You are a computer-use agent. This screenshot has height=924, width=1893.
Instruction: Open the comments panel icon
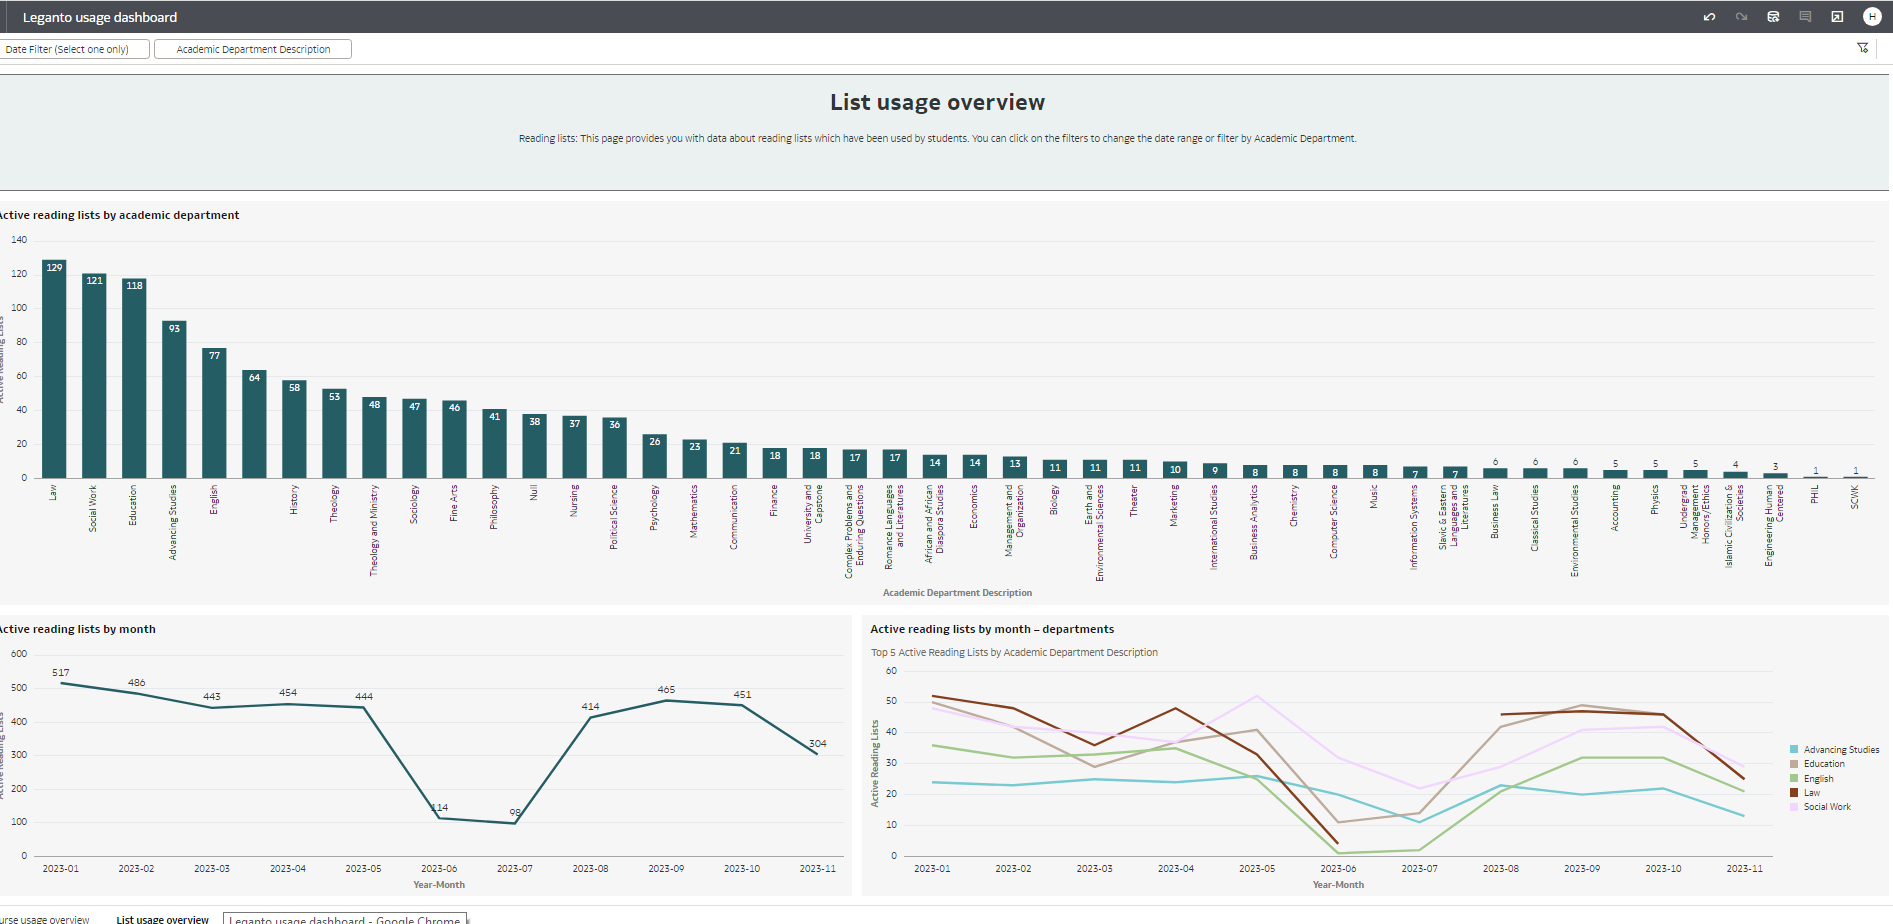pyautogui.click(x=1806, y=17)
